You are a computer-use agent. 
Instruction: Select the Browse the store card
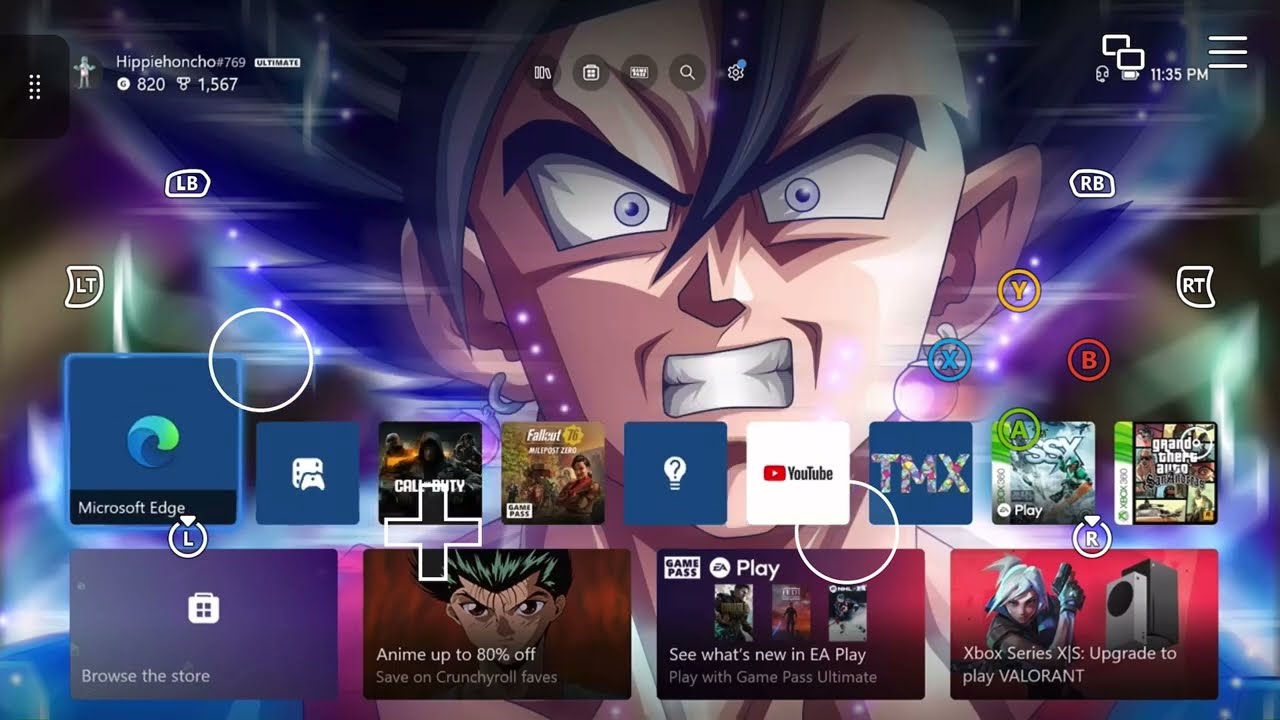(x=204, y=624)
